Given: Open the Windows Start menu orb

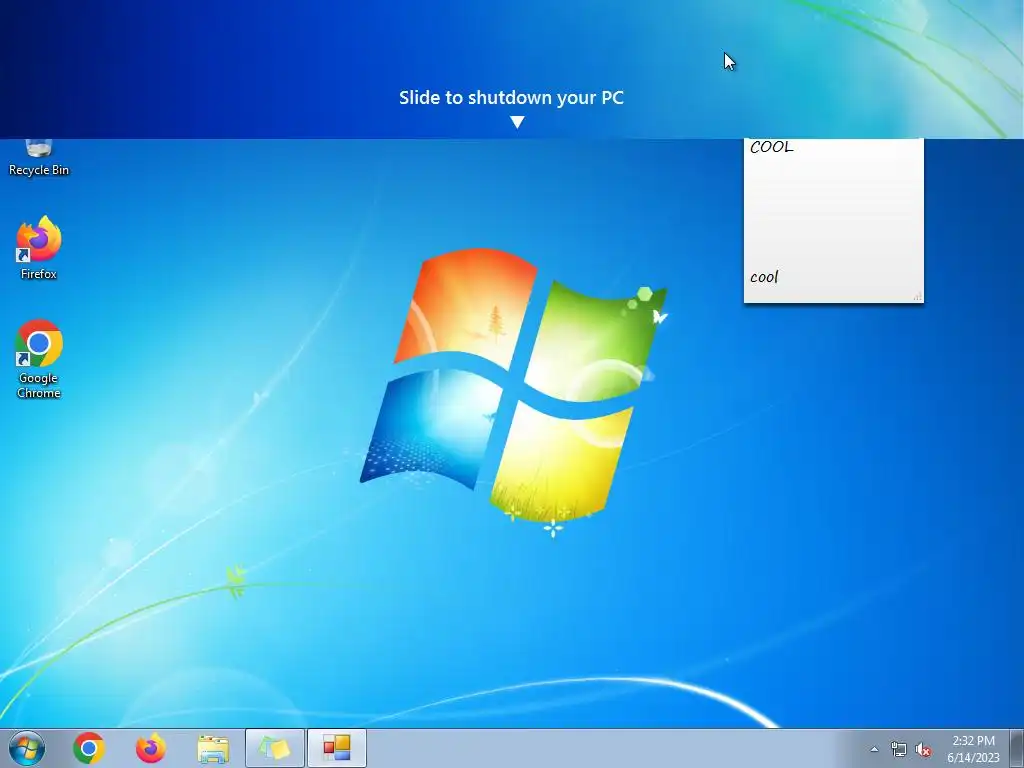Looking at the screenshot, I should [27, 748].
